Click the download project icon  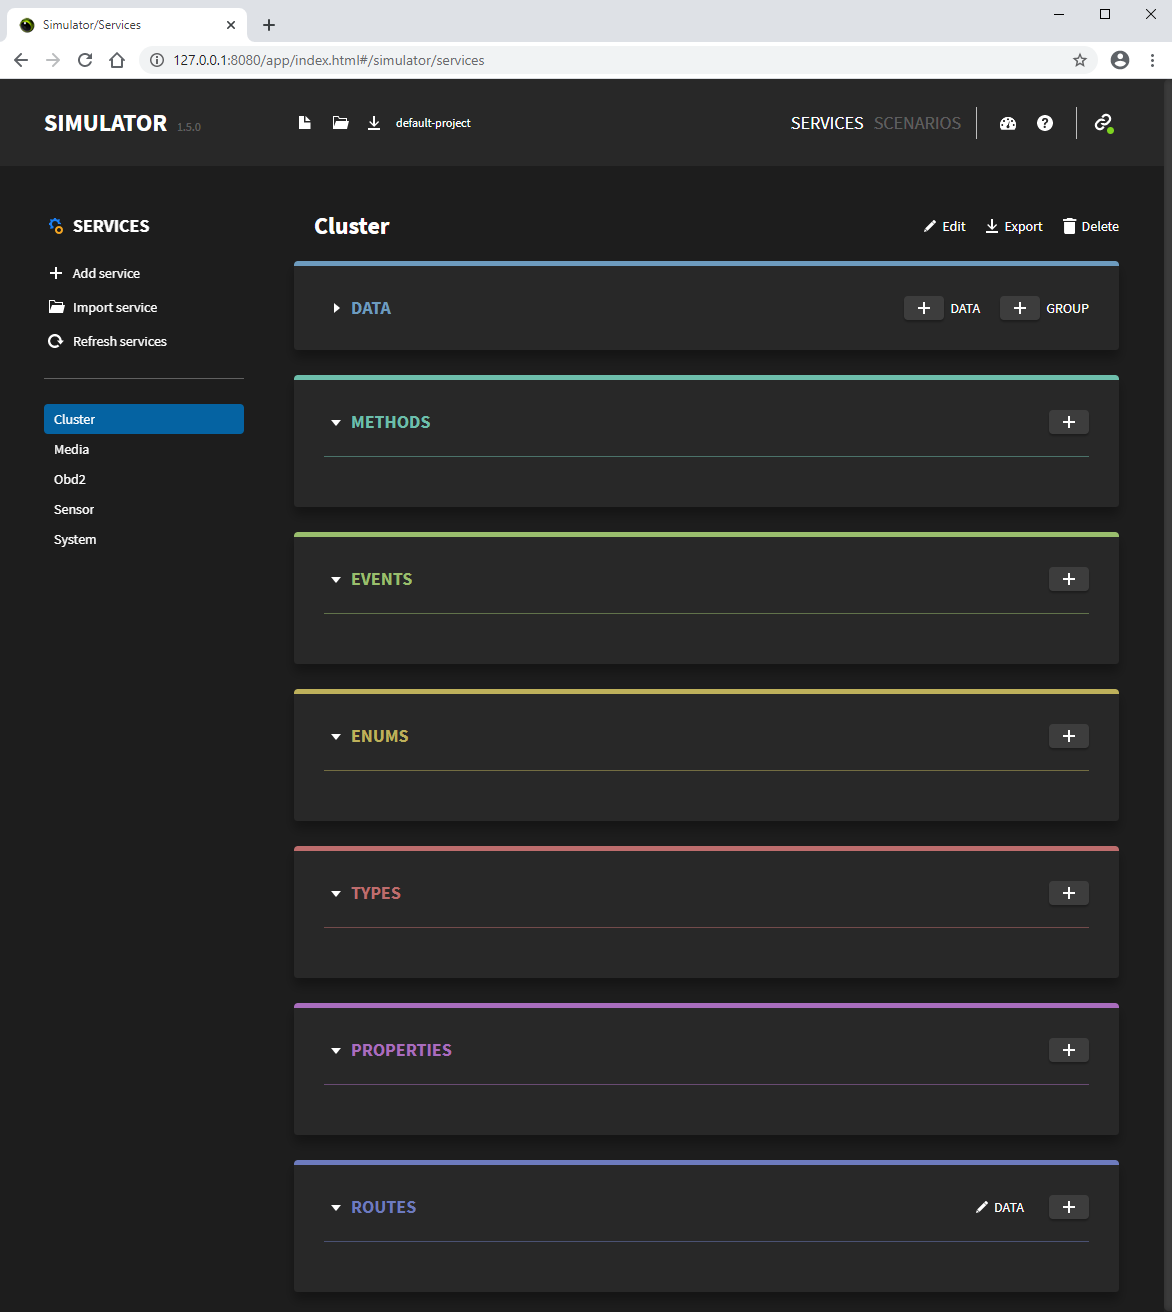[x=374, y=123]
